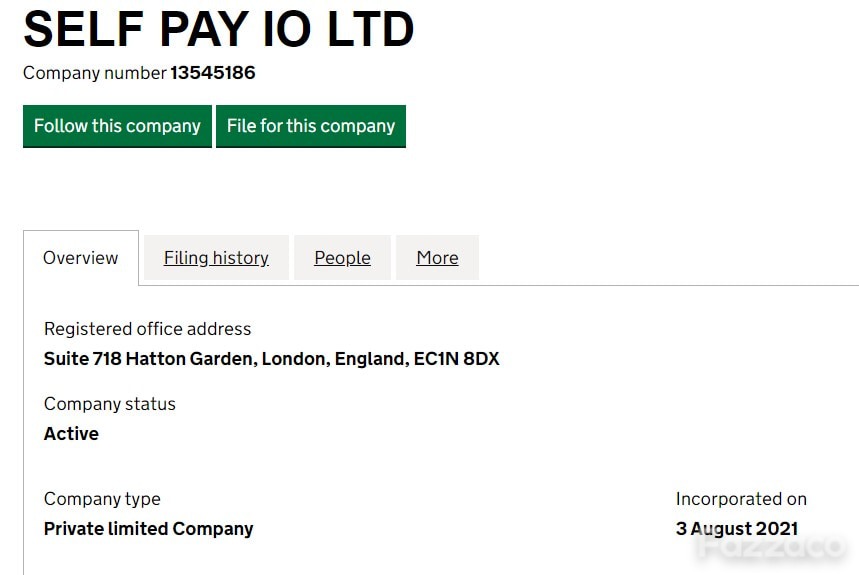Click the postcode EC1N 8DX
The image size is (859, 575).
(456, 359)
